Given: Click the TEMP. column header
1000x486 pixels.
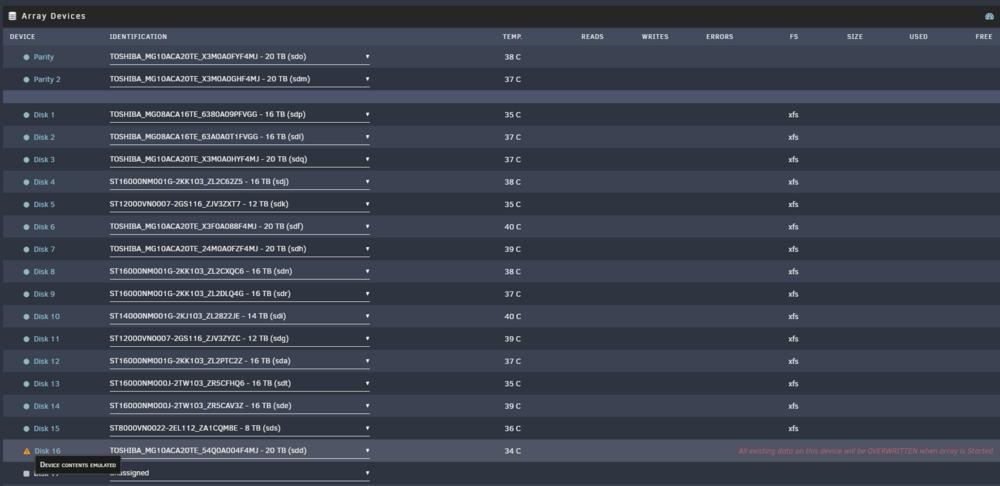Looking at the screenshot, I should coord(513,37).
